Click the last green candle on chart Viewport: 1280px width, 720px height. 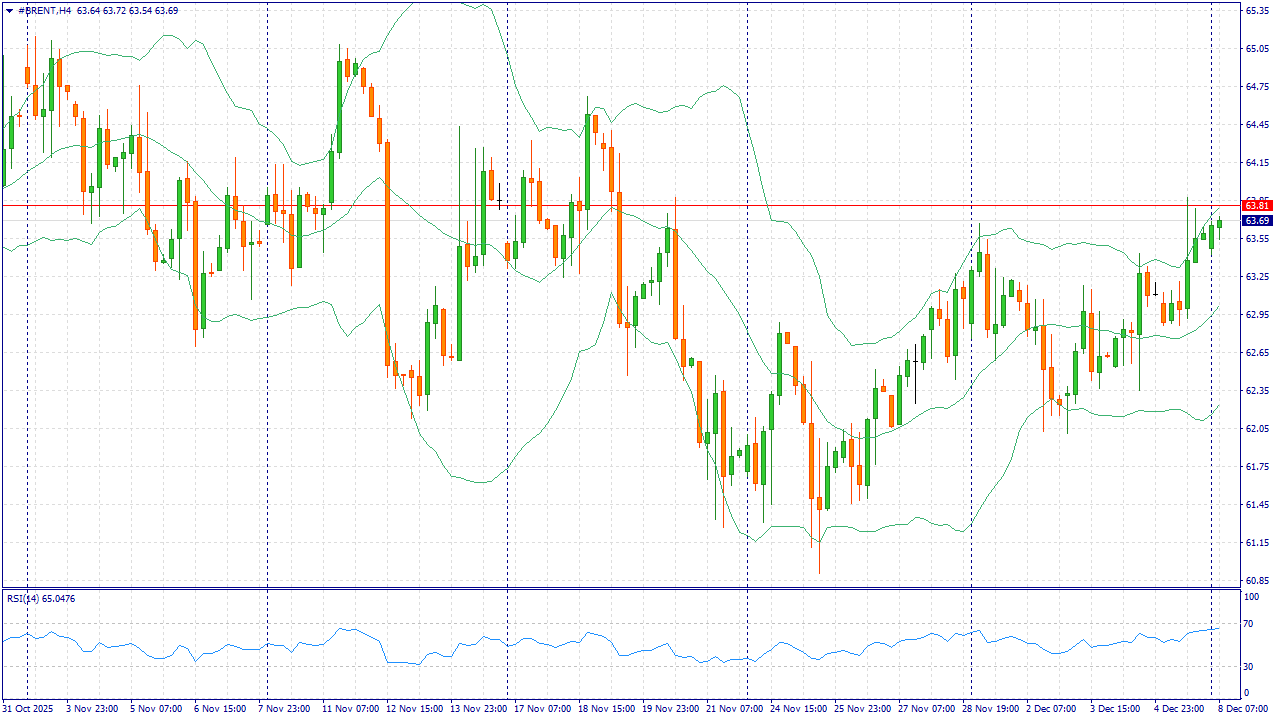click(1219, 224)
